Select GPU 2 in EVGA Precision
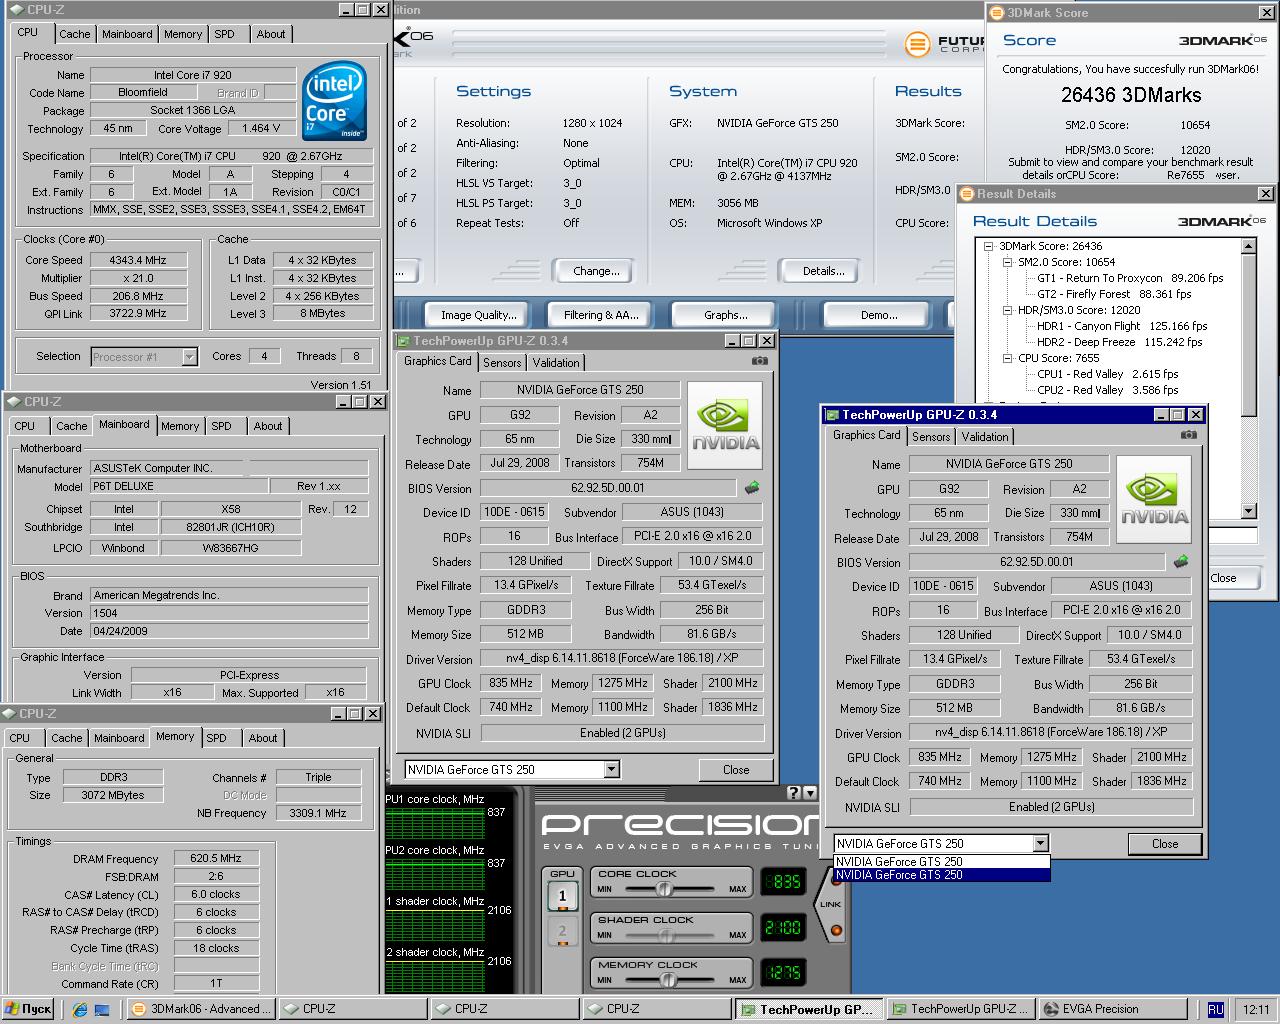This screenshot has height=1024, width=1280. [x=562, y=931]
